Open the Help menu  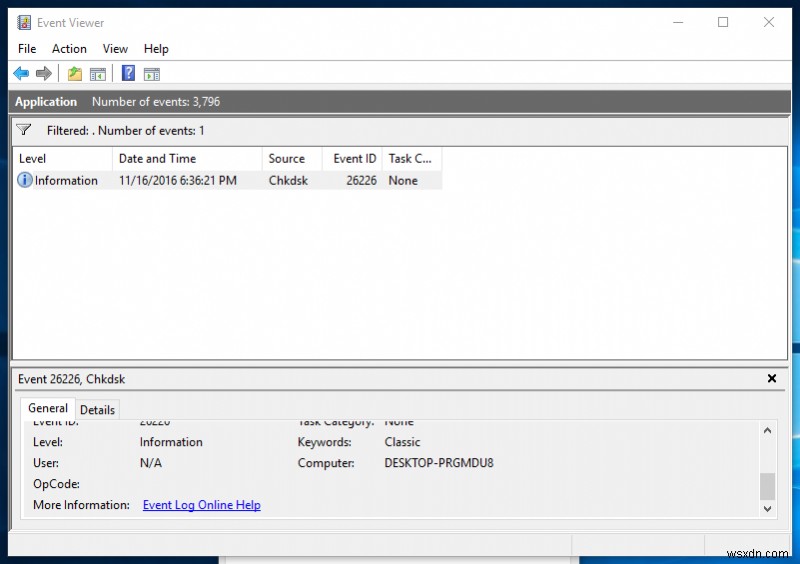tap(156, 49)
